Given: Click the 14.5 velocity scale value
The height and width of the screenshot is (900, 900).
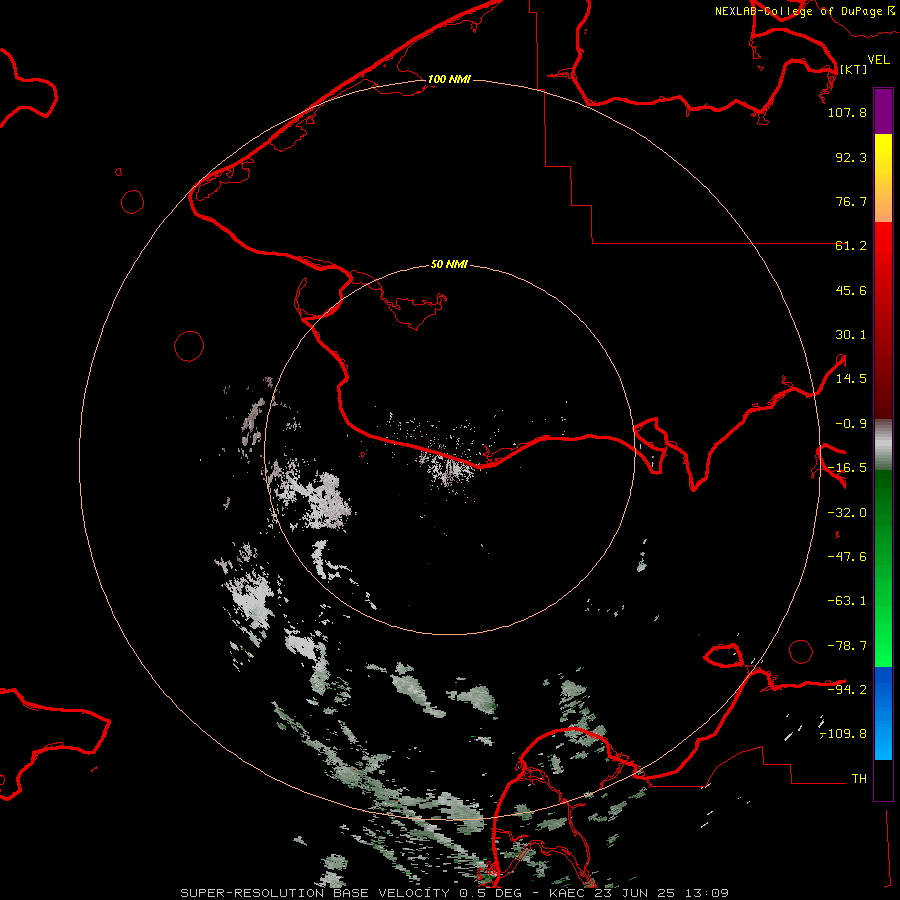Looking at the screenshot, I should 851,379.
